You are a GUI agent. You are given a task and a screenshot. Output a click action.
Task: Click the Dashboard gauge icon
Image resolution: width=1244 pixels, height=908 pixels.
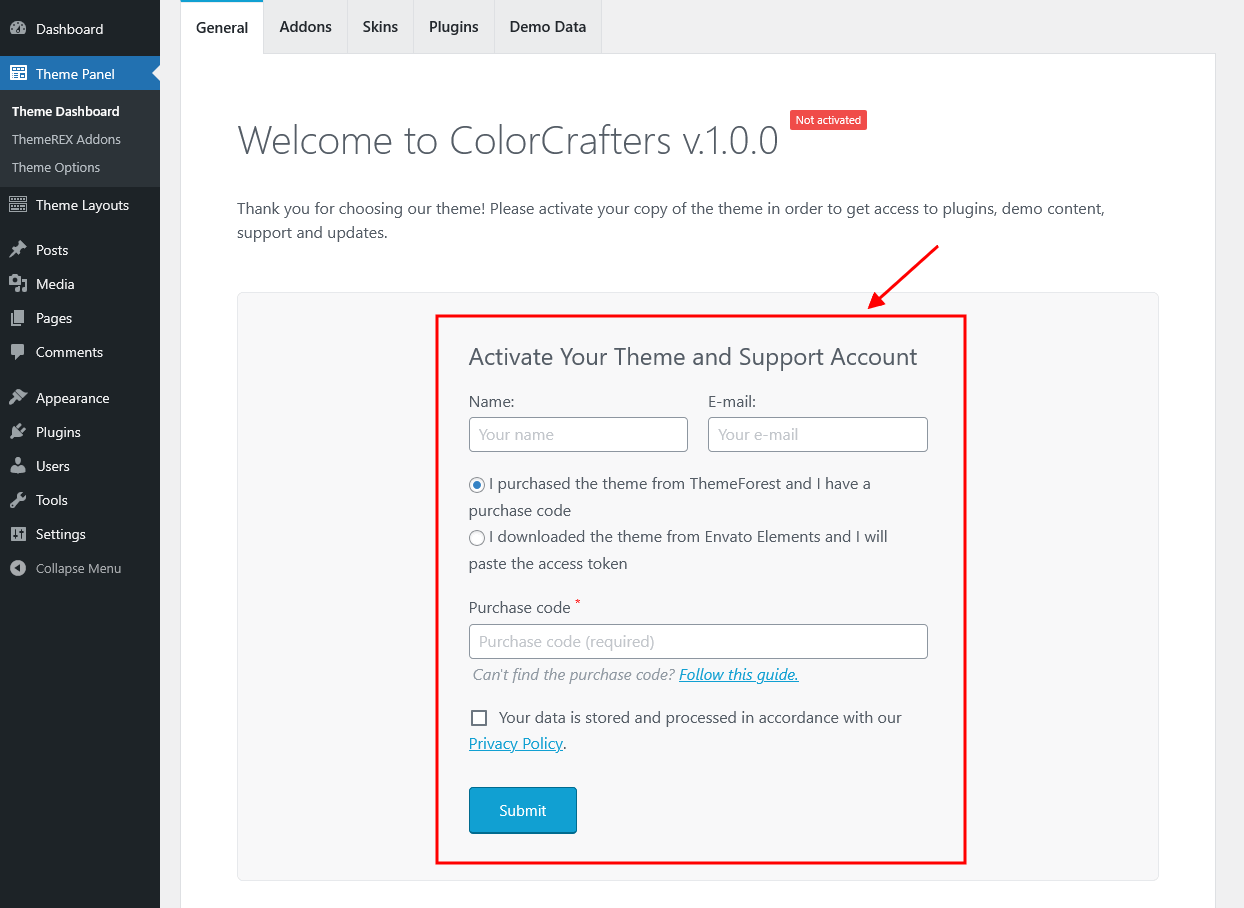tap(18, 29)
